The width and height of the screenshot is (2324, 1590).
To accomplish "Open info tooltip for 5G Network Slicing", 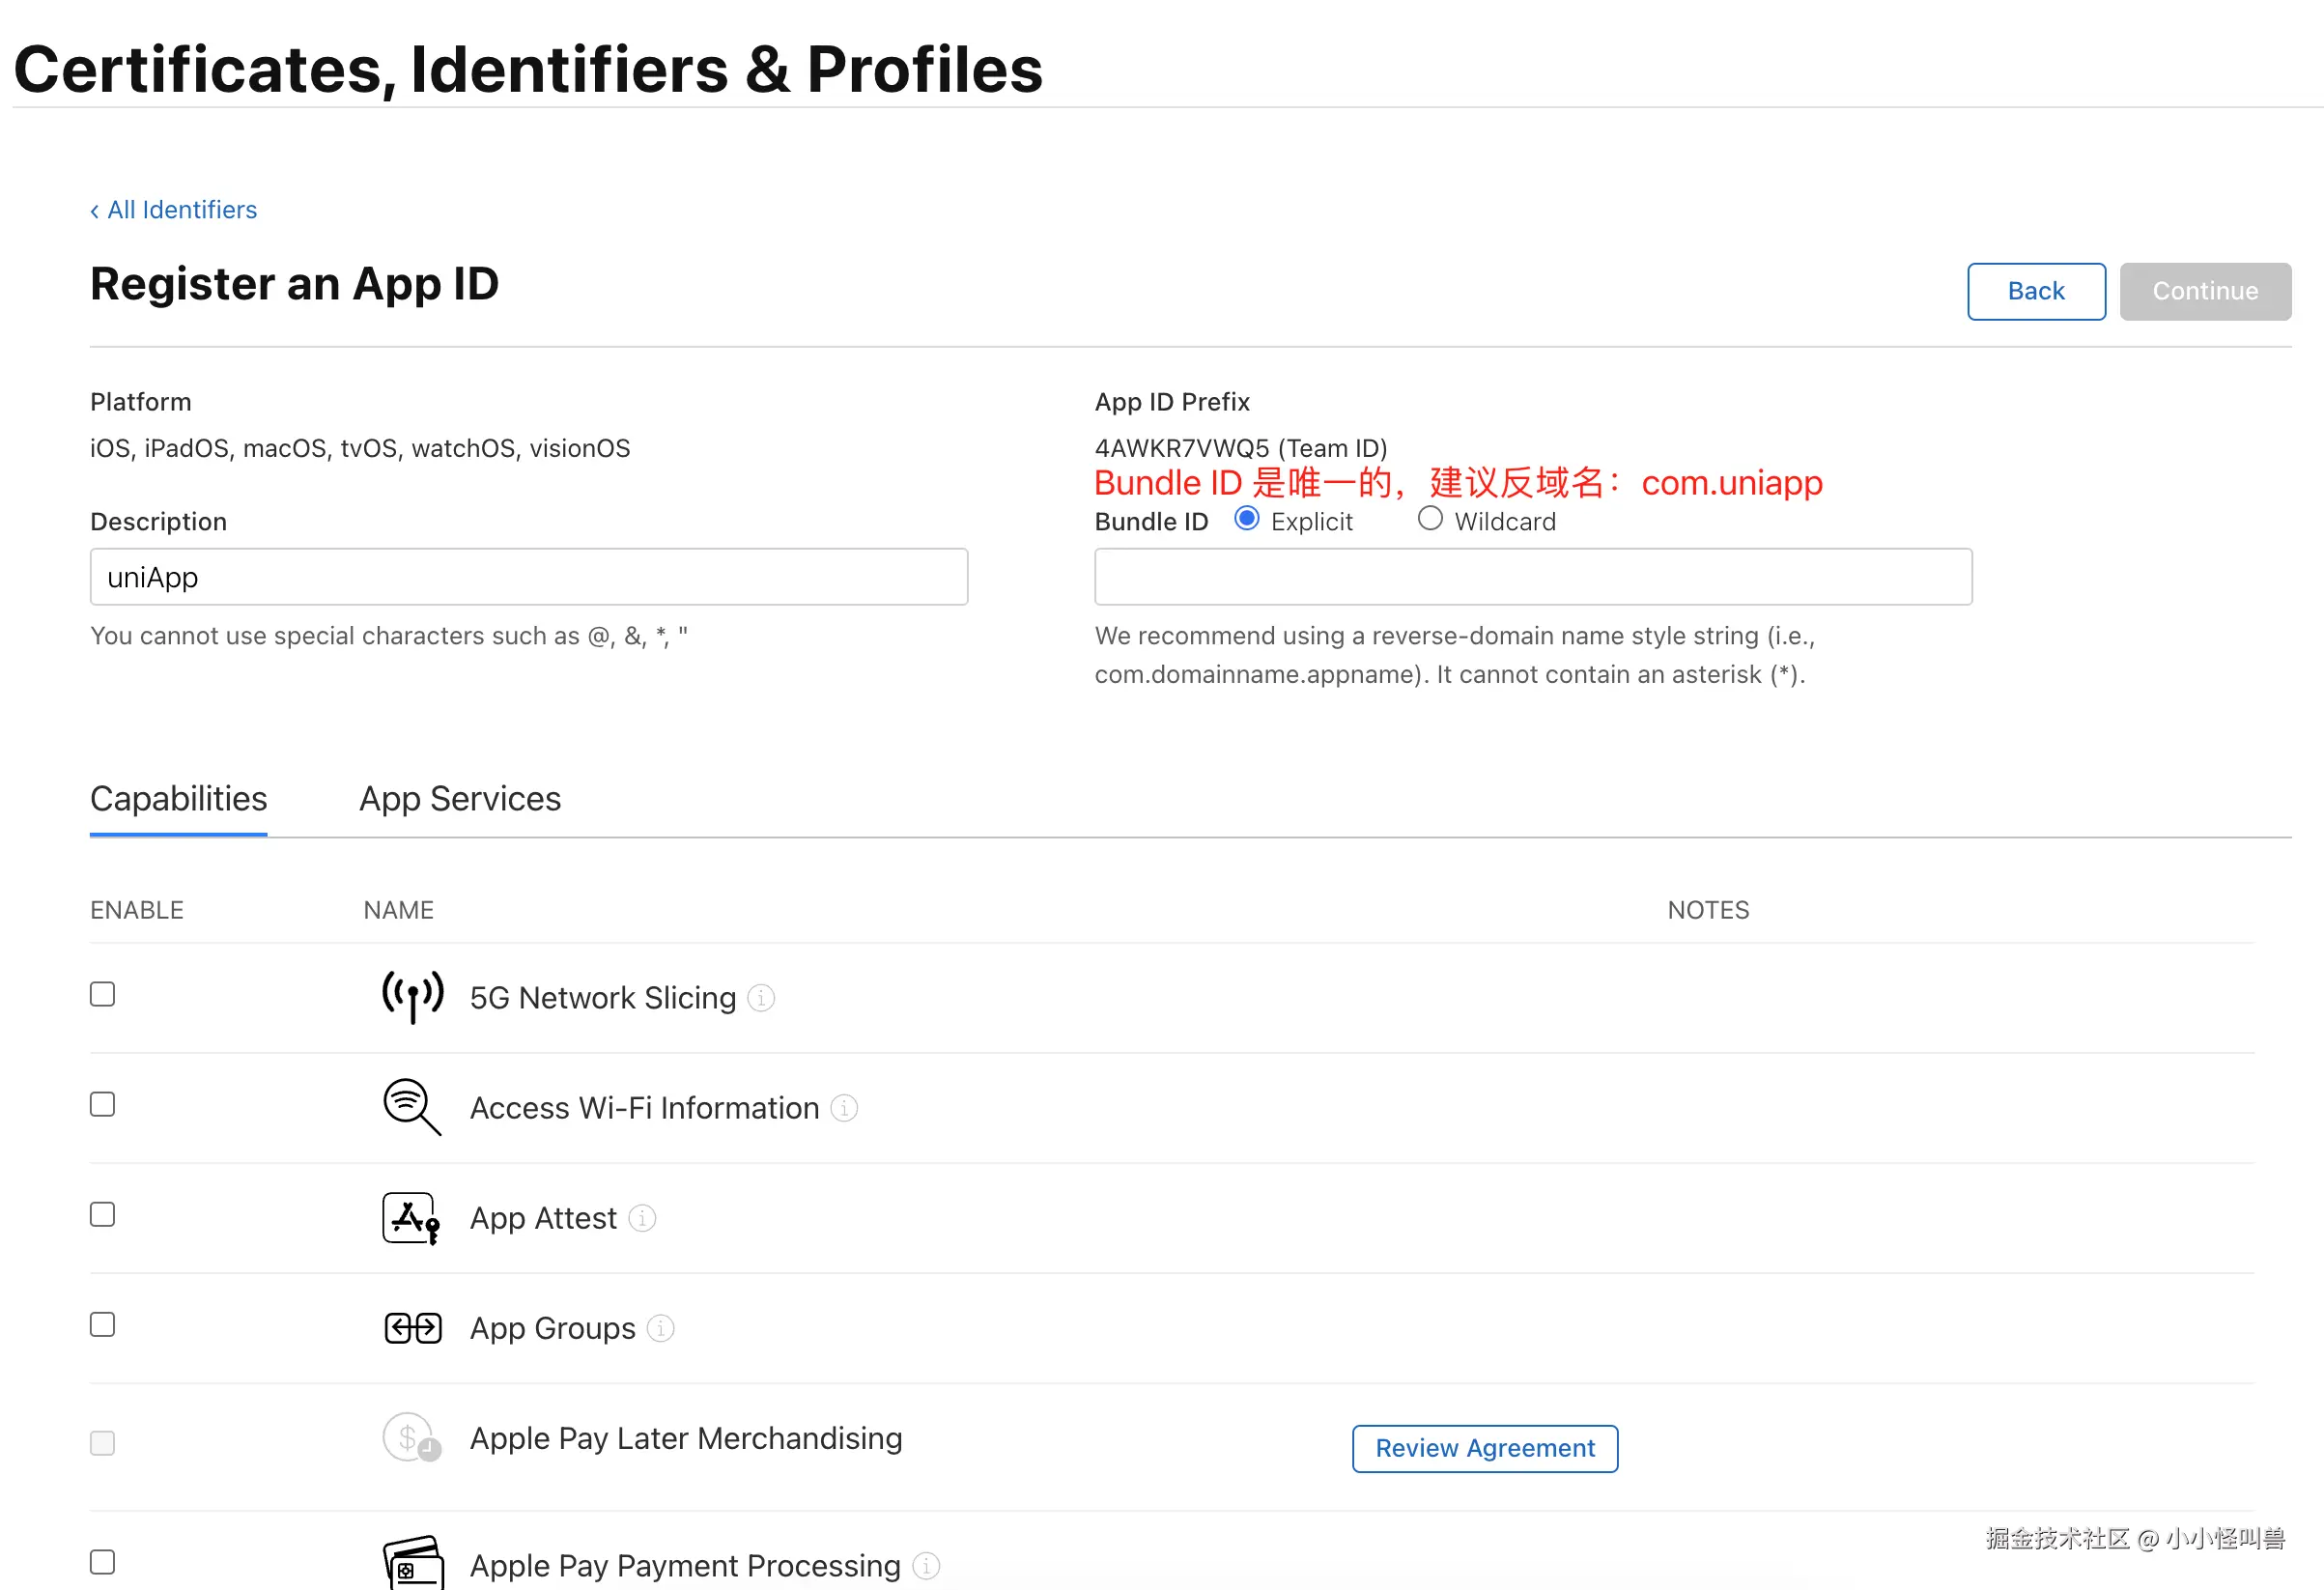I will pos(761,998).
